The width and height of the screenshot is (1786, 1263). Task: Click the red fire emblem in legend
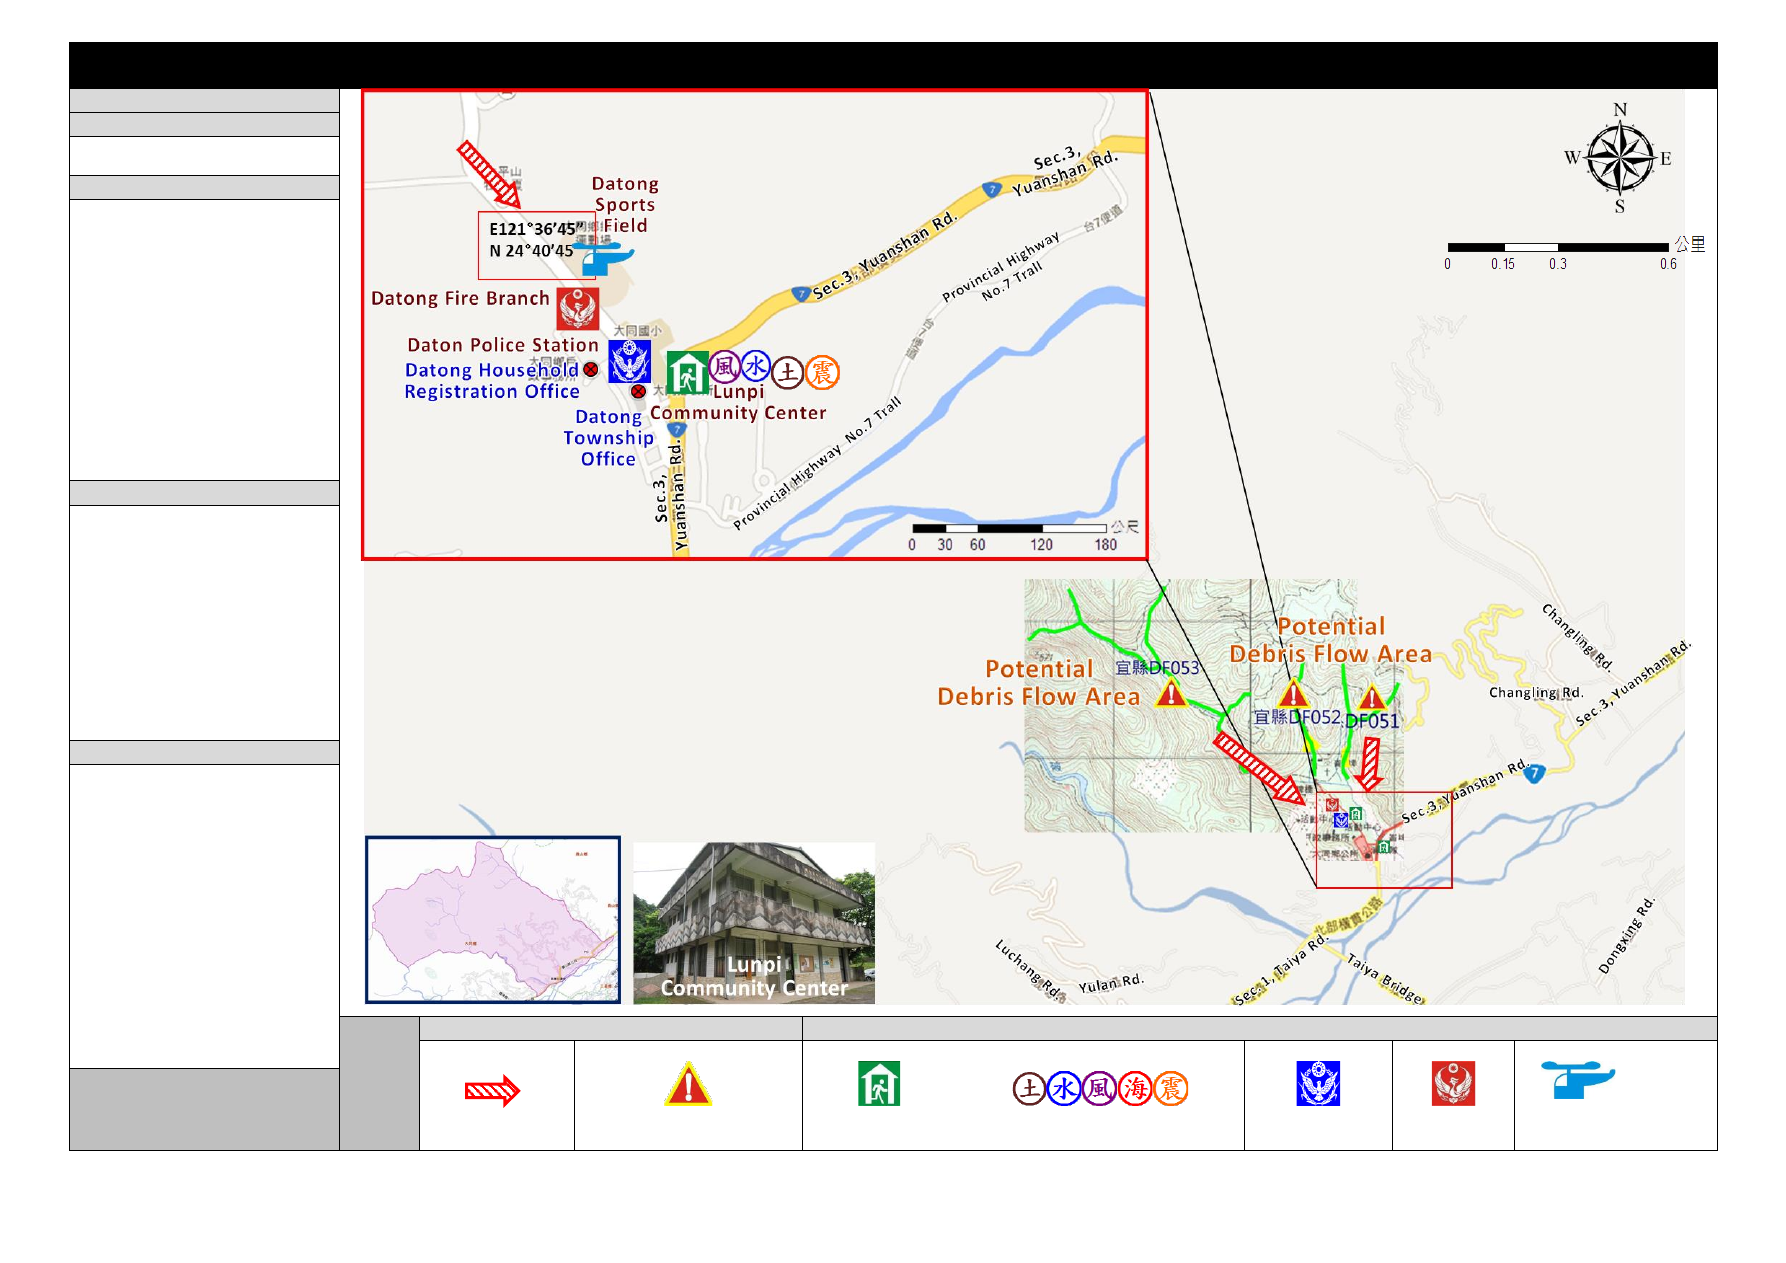(1453, 1084)
